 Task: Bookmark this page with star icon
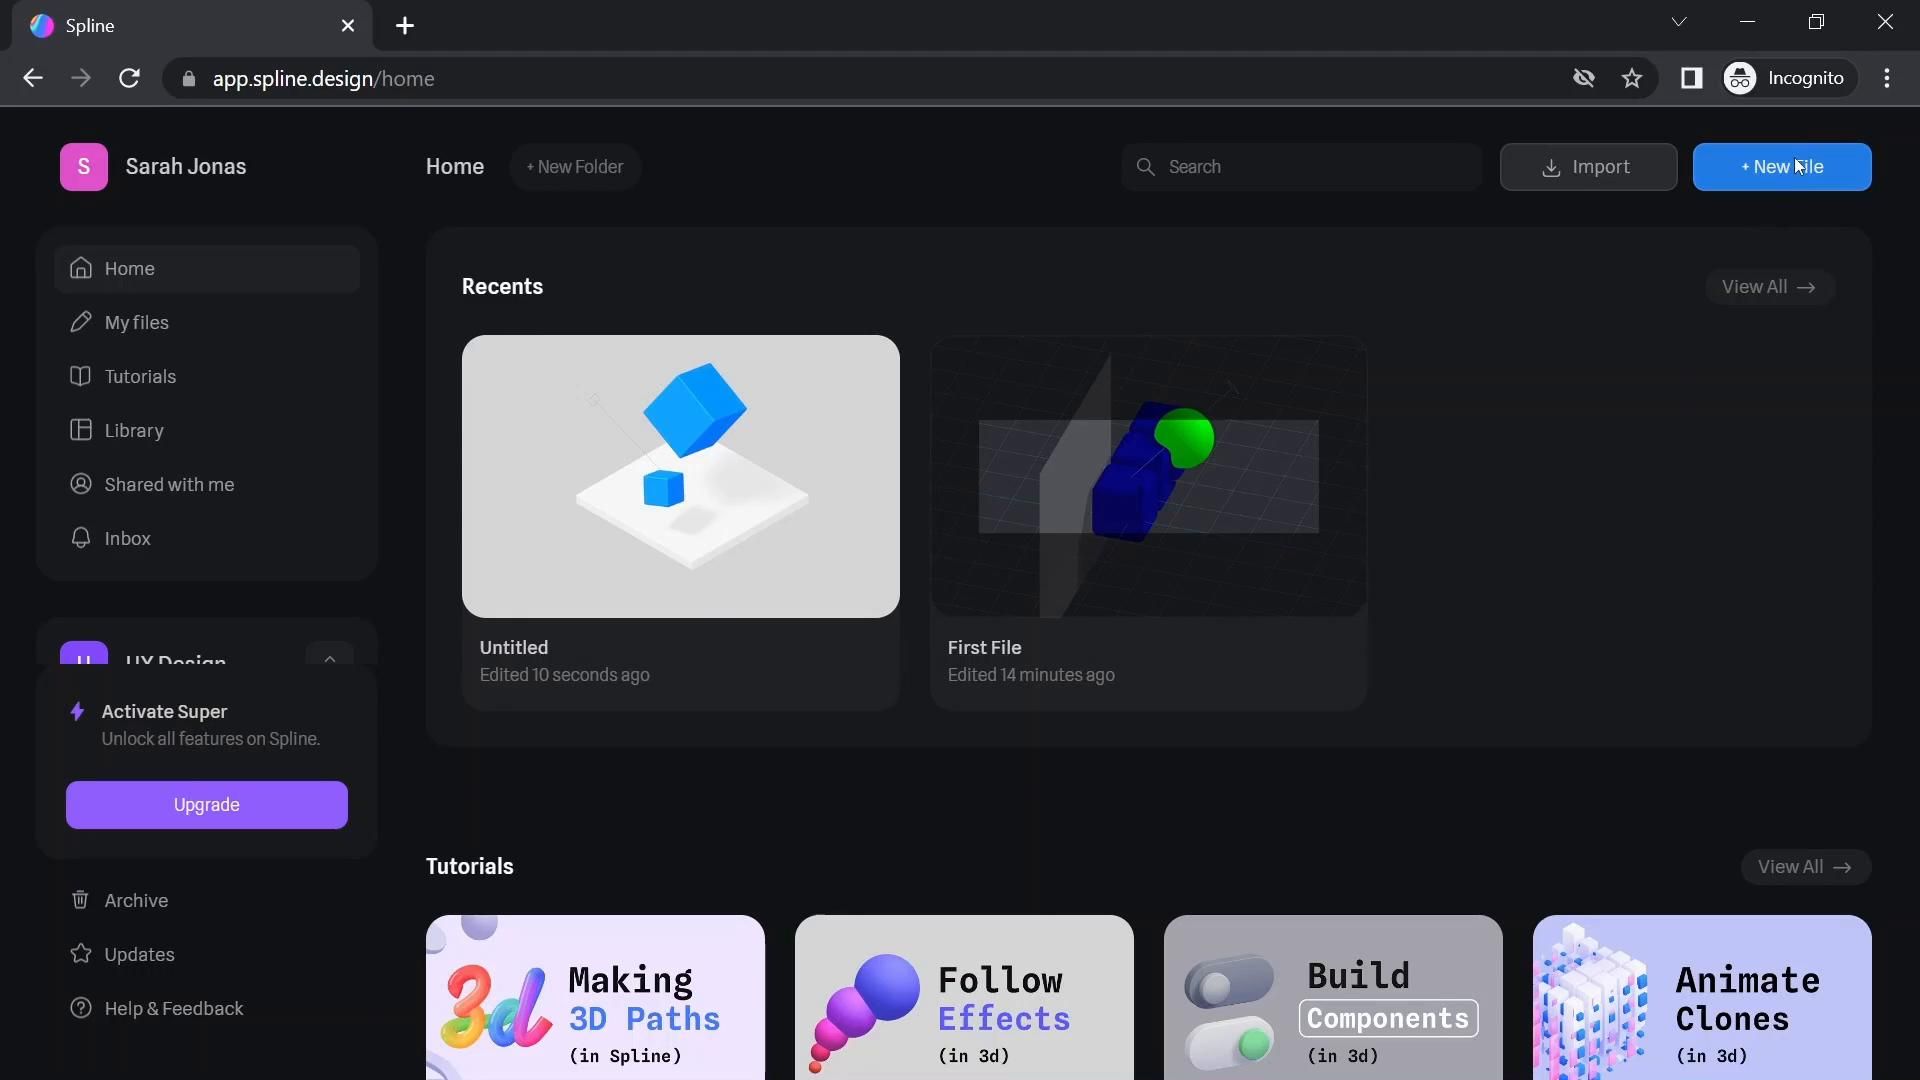coord(1632,78)
